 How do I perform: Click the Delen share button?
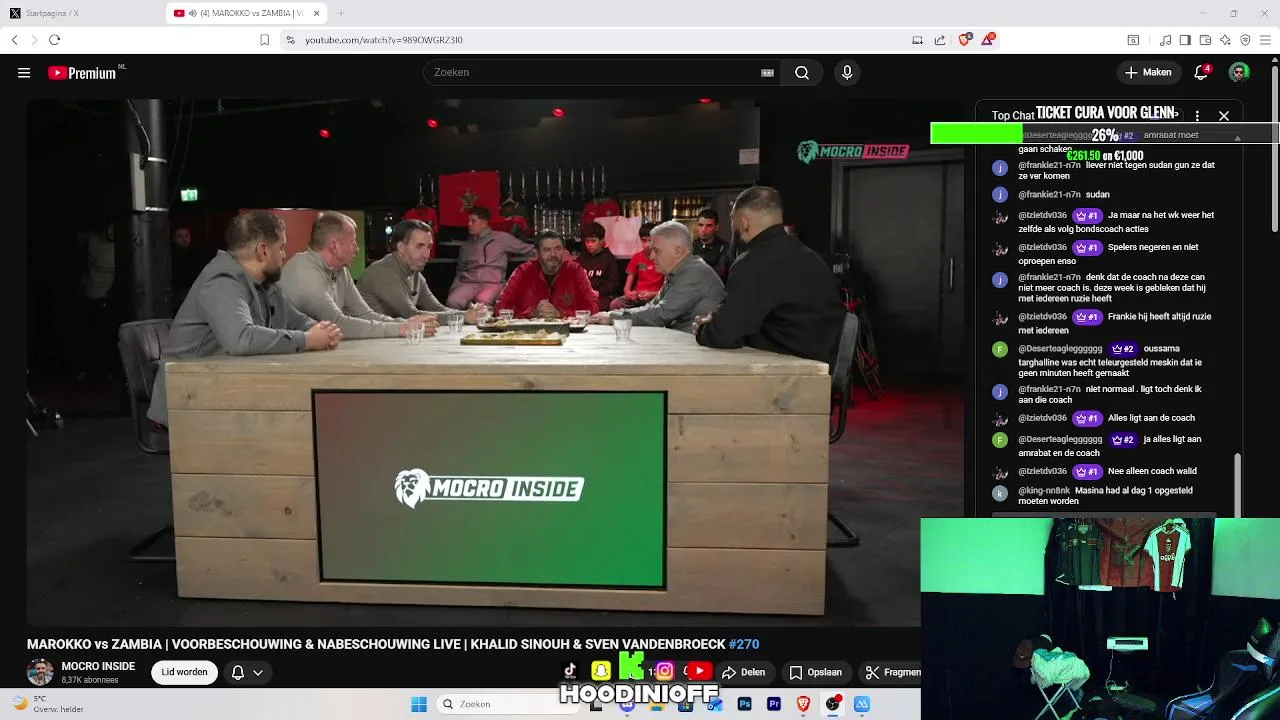pos(743,672)
